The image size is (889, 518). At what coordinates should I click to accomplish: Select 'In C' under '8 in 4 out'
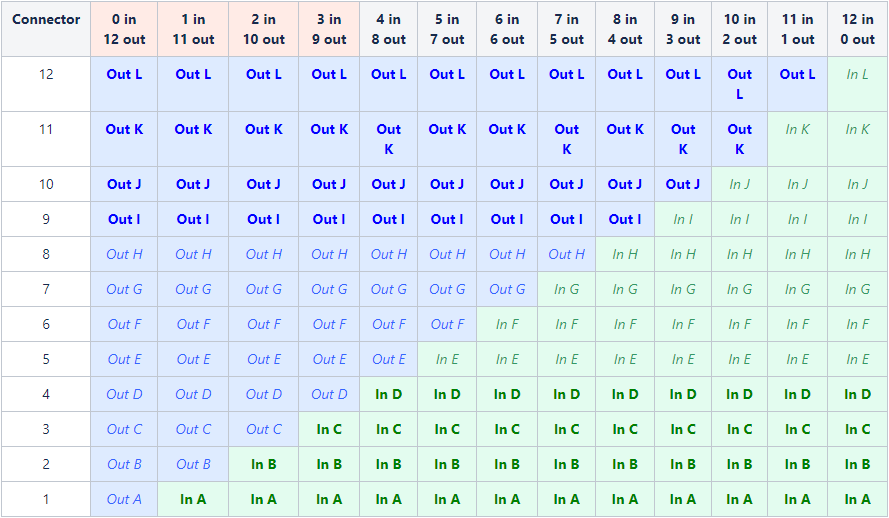(x=625, y=430)
